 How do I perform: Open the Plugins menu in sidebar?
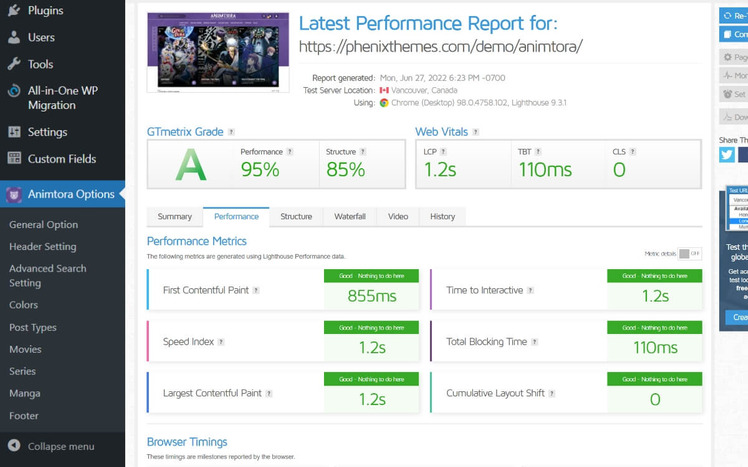click(45, 11)
